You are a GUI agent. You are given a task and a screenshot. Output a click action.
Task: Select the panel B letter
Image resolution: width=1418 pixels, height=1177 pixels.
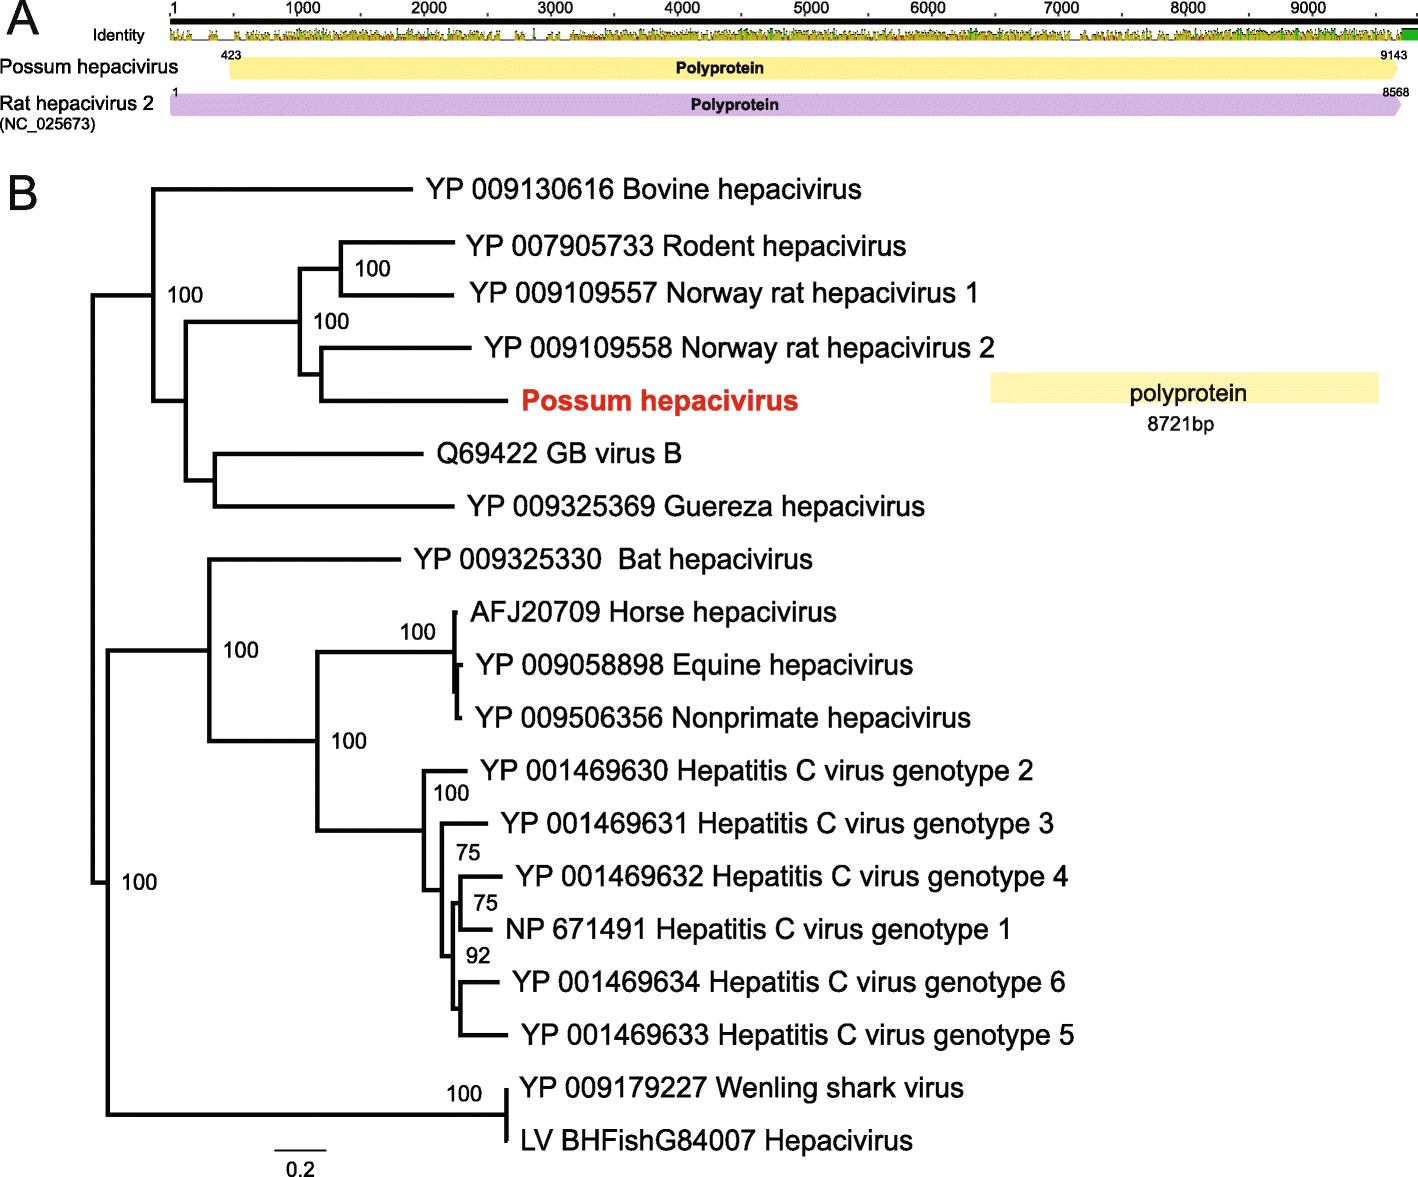pos(22,193)
